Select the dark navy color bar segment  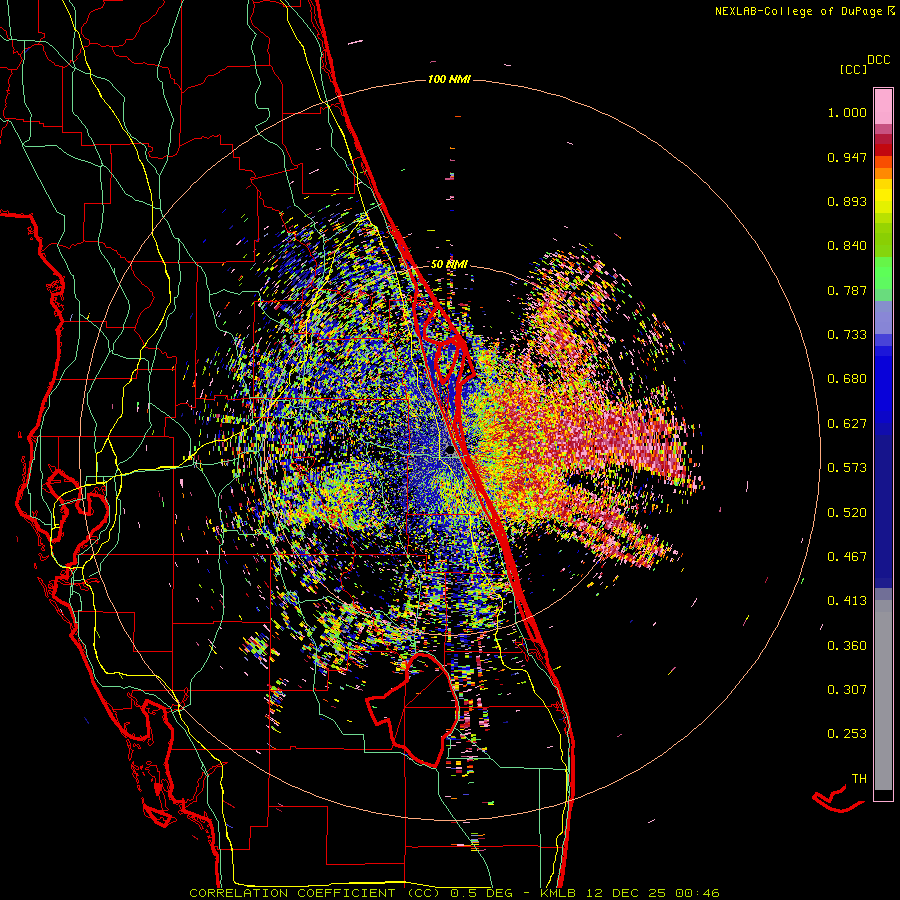883,506
